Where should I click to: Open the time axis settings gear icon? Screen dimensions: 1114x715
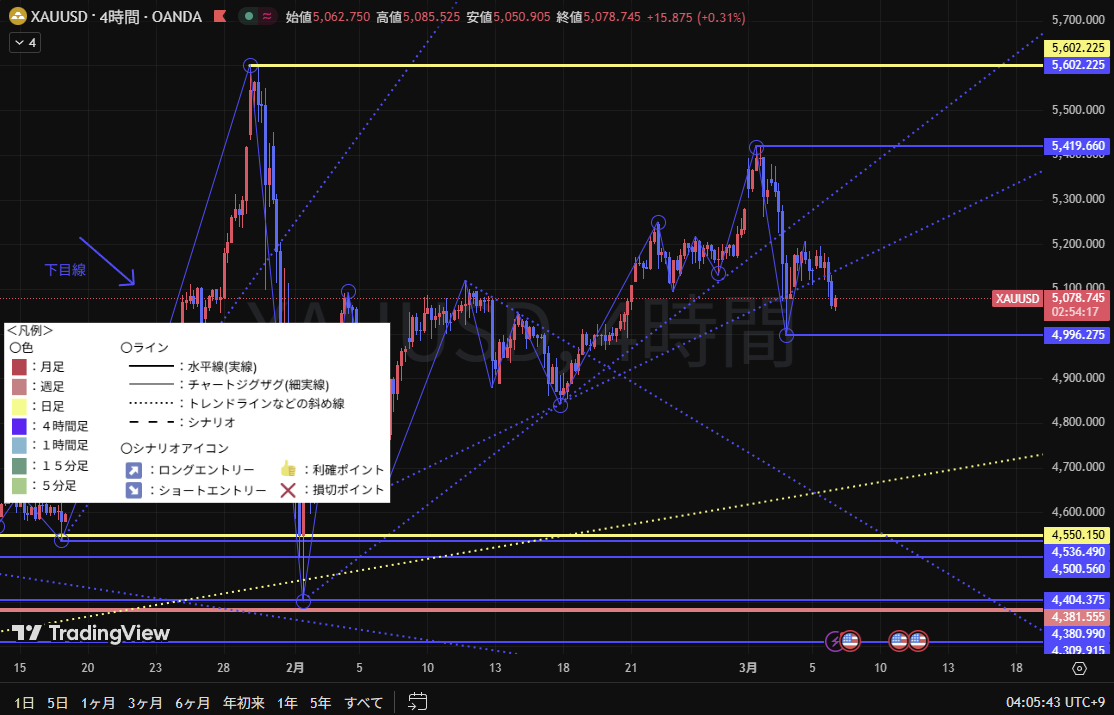coord(1079,668)
